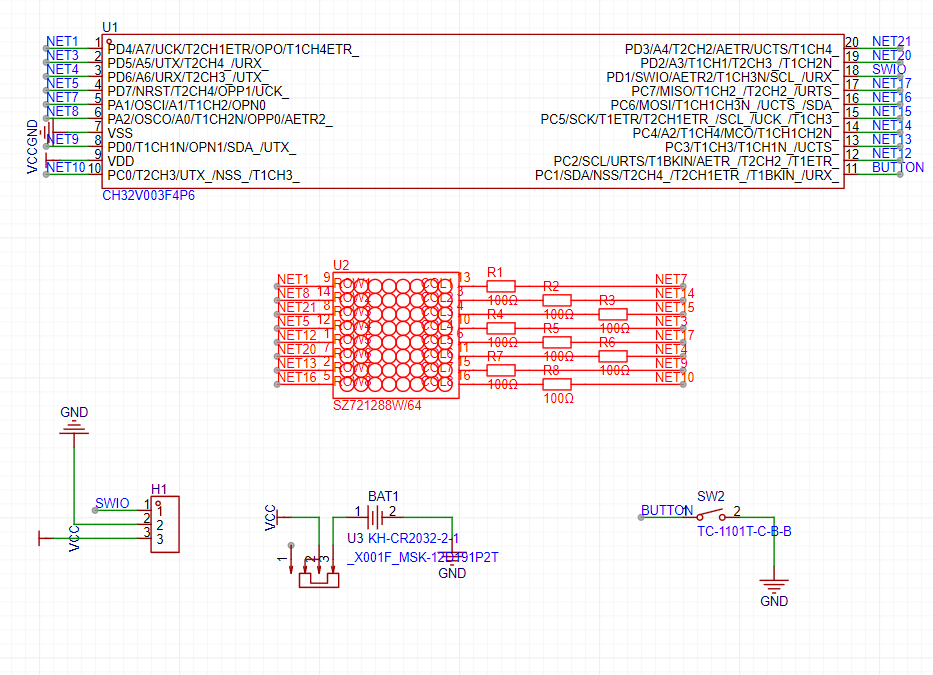933x675 pixels.
Task: Click the NET7 label right of R1
Action: pos(671,279)
